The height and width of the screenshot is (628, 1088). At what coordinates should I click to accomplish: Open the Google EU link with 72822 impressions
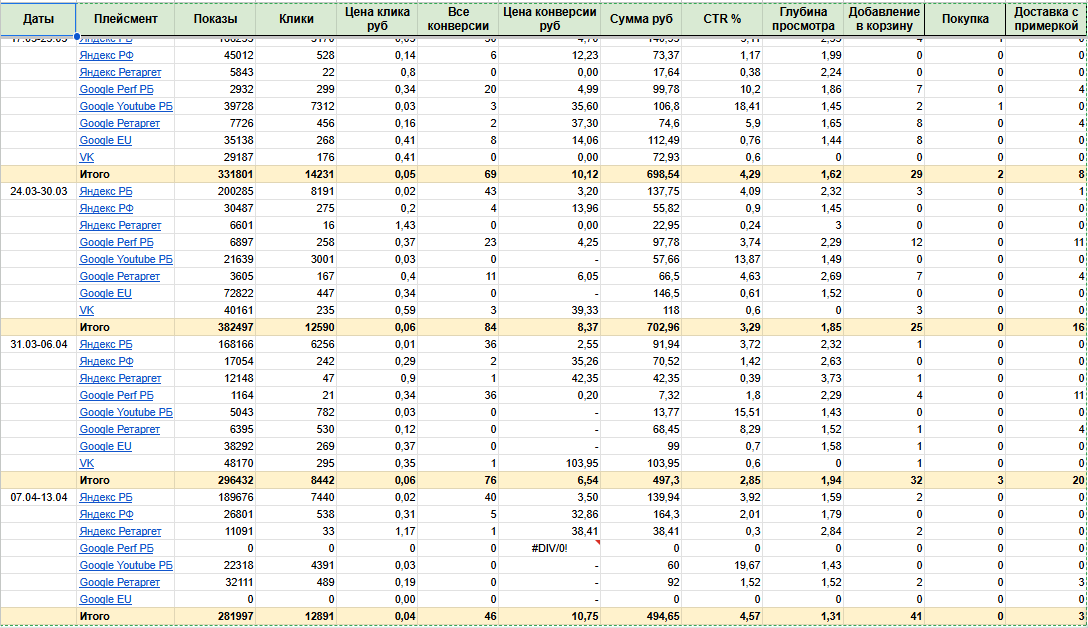[x=105, y=294]
